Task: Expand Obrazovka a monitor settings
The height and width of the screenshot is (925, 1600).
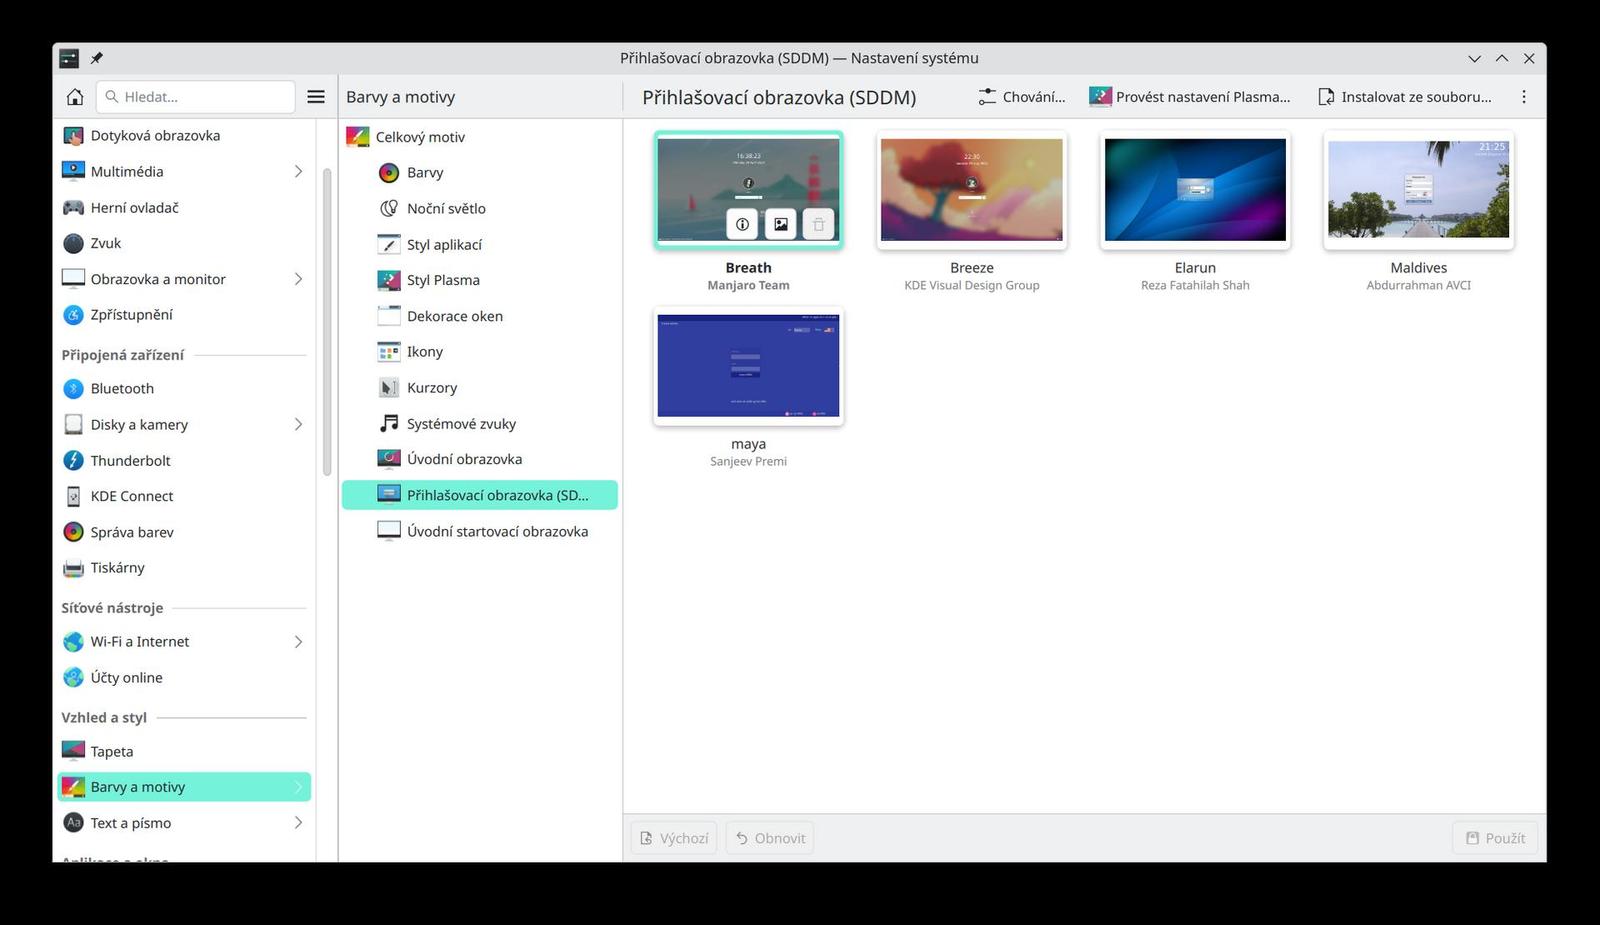Action: [298, 279]
